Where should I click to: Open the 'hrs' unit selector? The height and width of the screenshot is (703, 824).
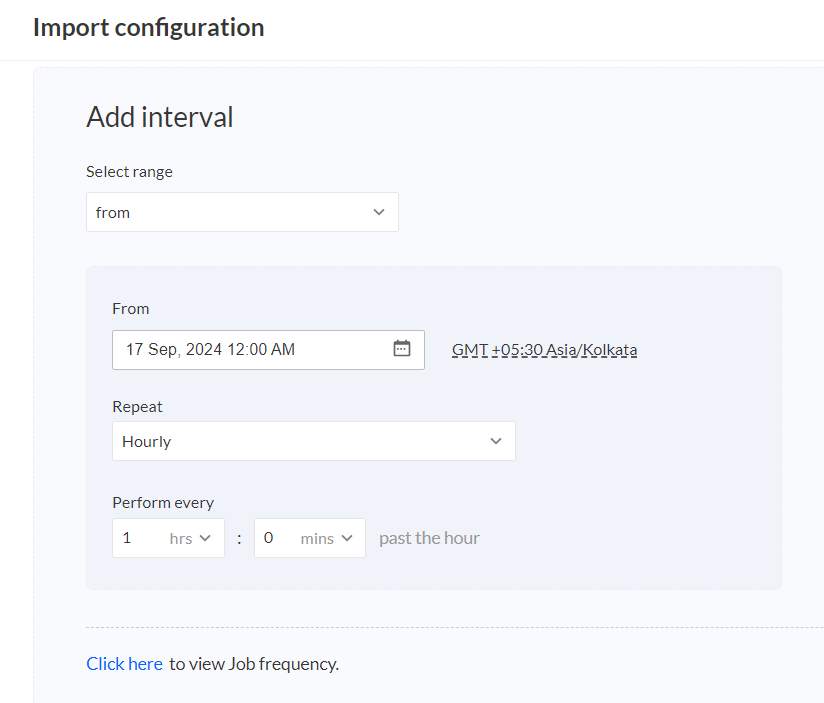point(190,539)
